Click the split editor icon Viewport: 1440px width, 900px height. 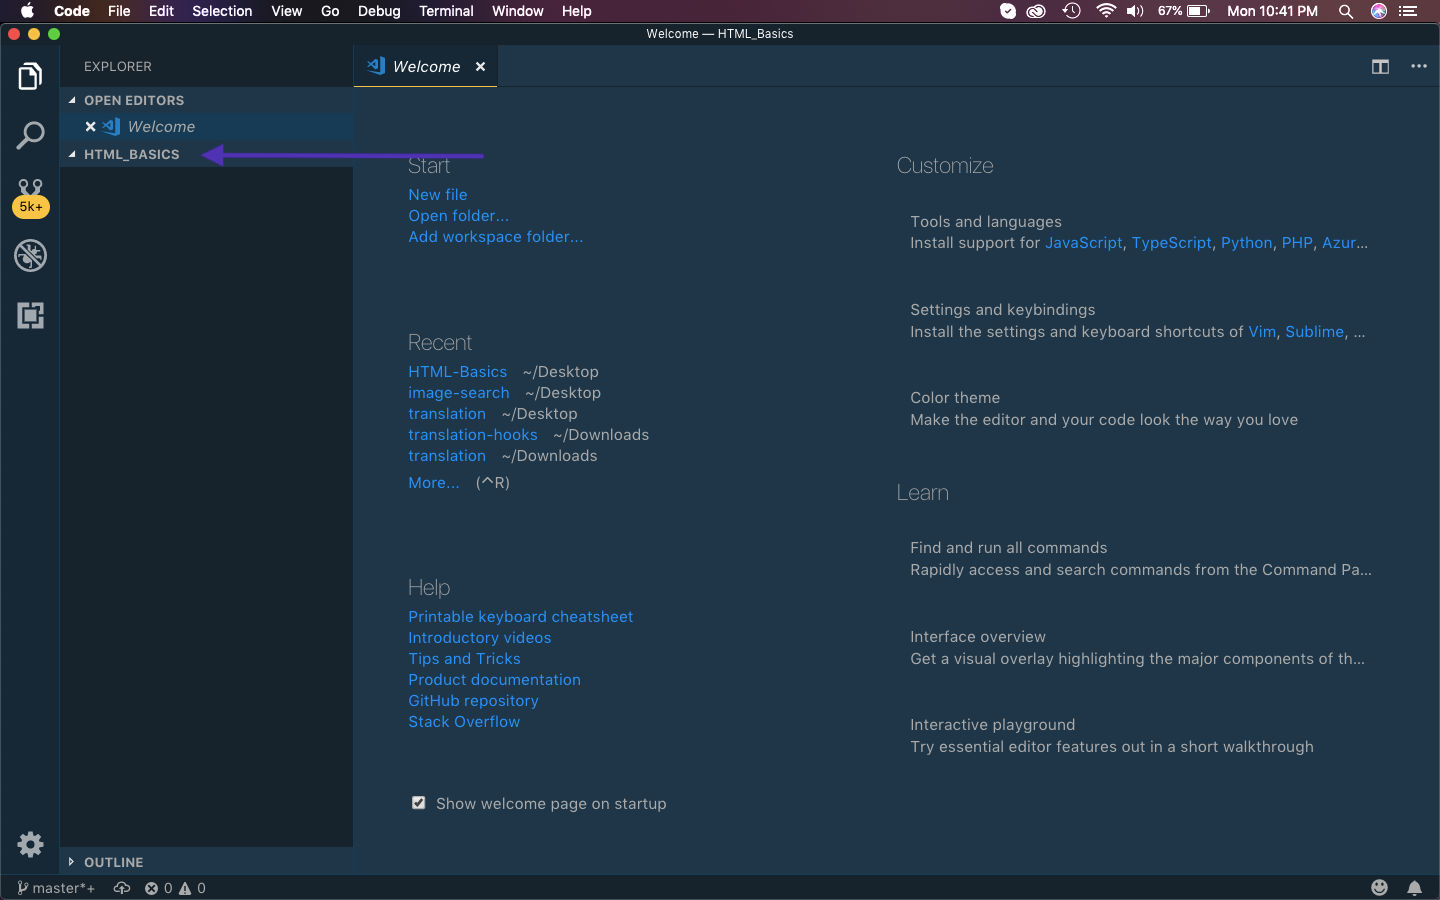[1380, 67]
